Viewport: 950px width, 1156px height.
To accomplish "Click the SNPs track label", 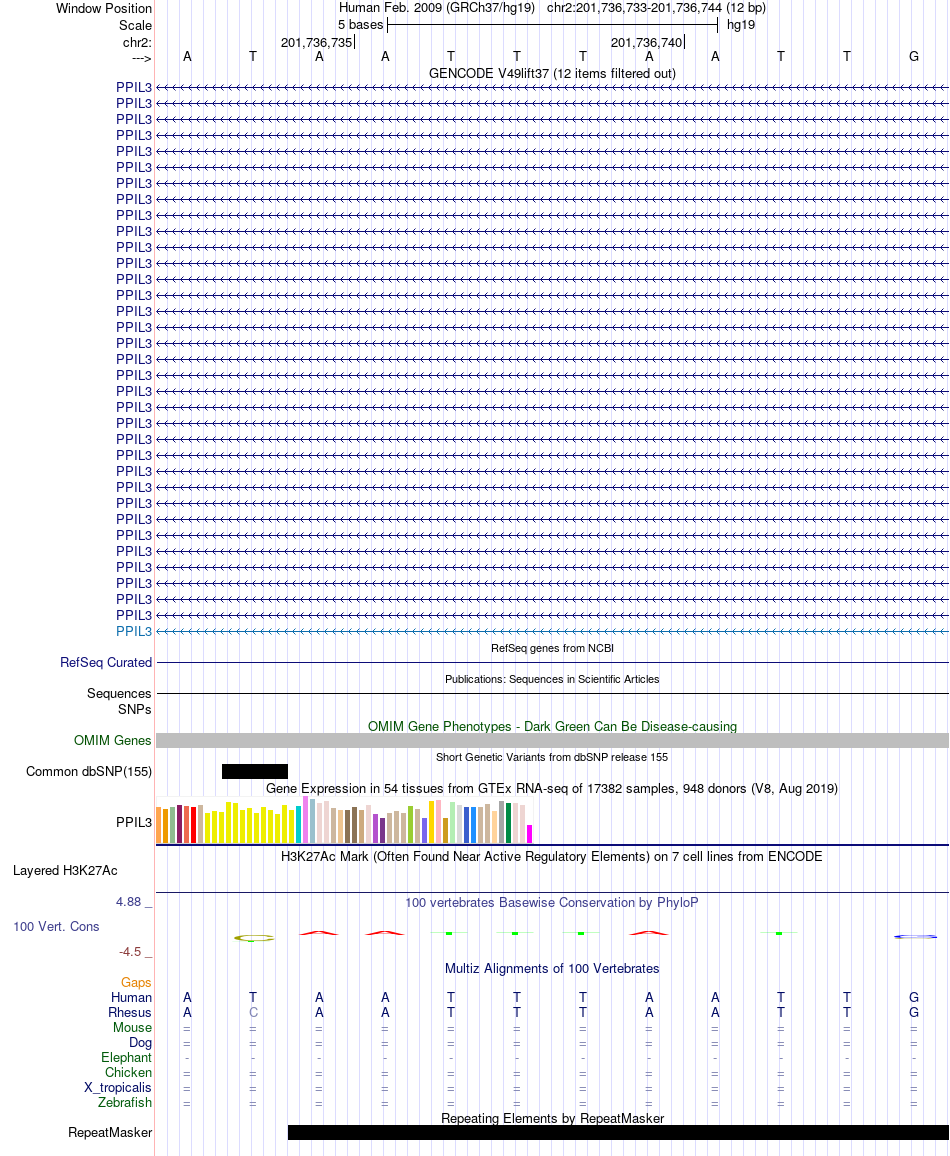I will [134, 709].
